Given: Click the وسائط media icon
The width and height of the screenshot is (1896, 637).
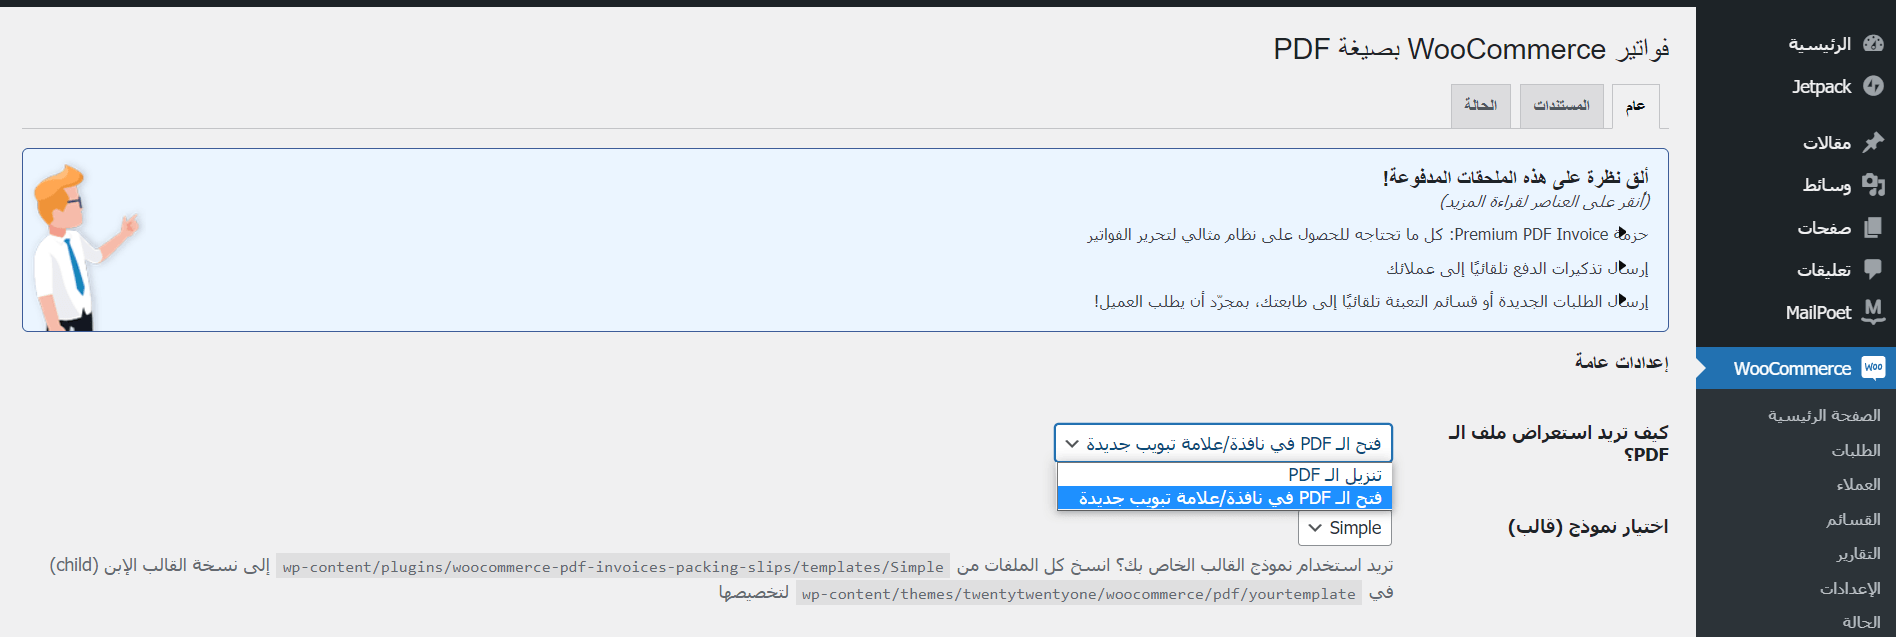Looking at the screenshot, I should click(1873, 185).
